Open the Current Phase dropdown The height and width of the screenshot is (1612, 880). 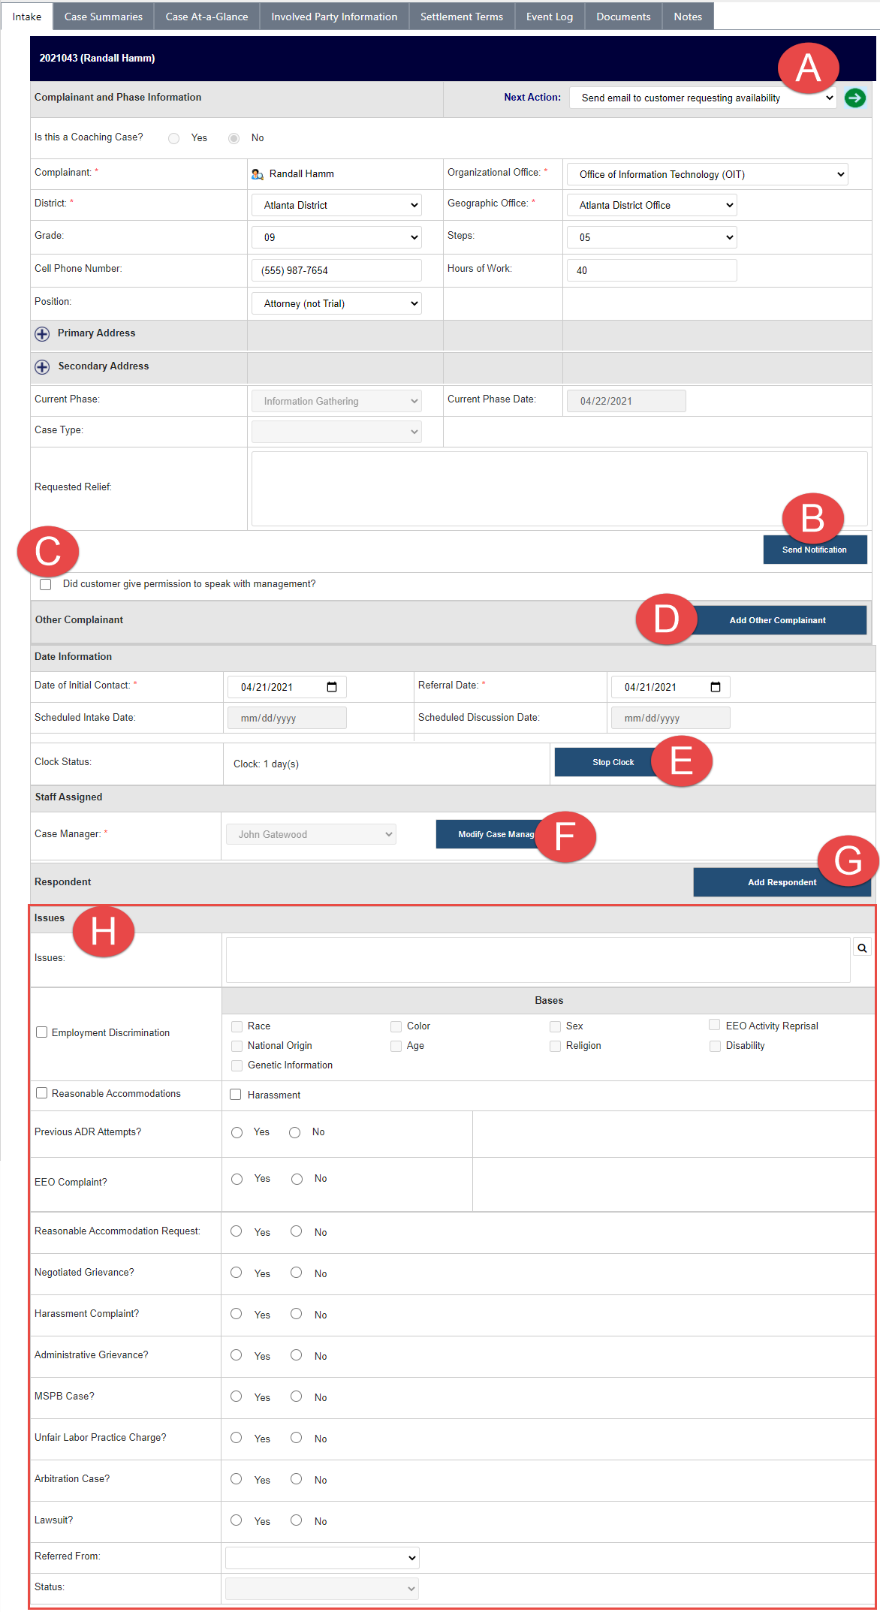(336, 401)
